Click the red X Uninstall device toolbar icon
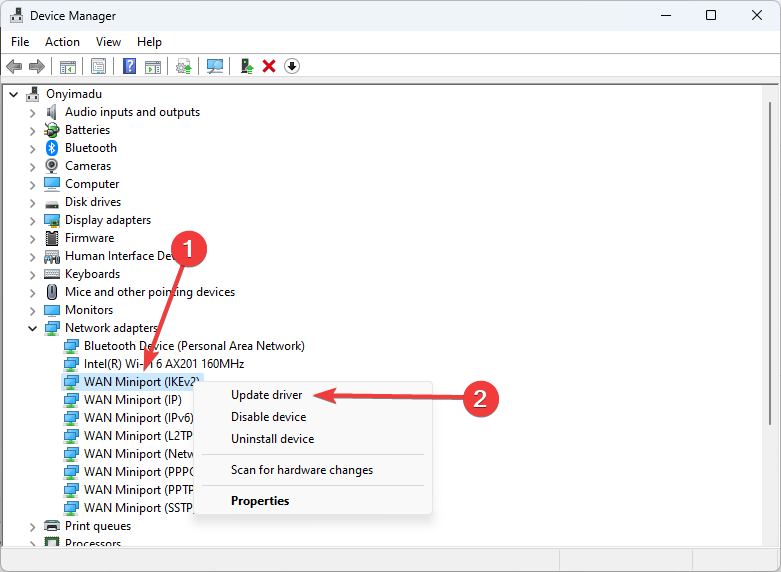The width and height of the screenshot is (781, 572). point(269,66)
